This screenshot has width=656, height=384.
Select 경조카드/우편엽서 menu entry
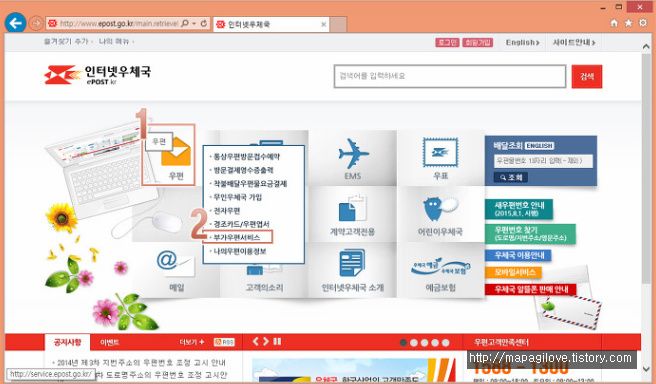(x=240, y=224)
